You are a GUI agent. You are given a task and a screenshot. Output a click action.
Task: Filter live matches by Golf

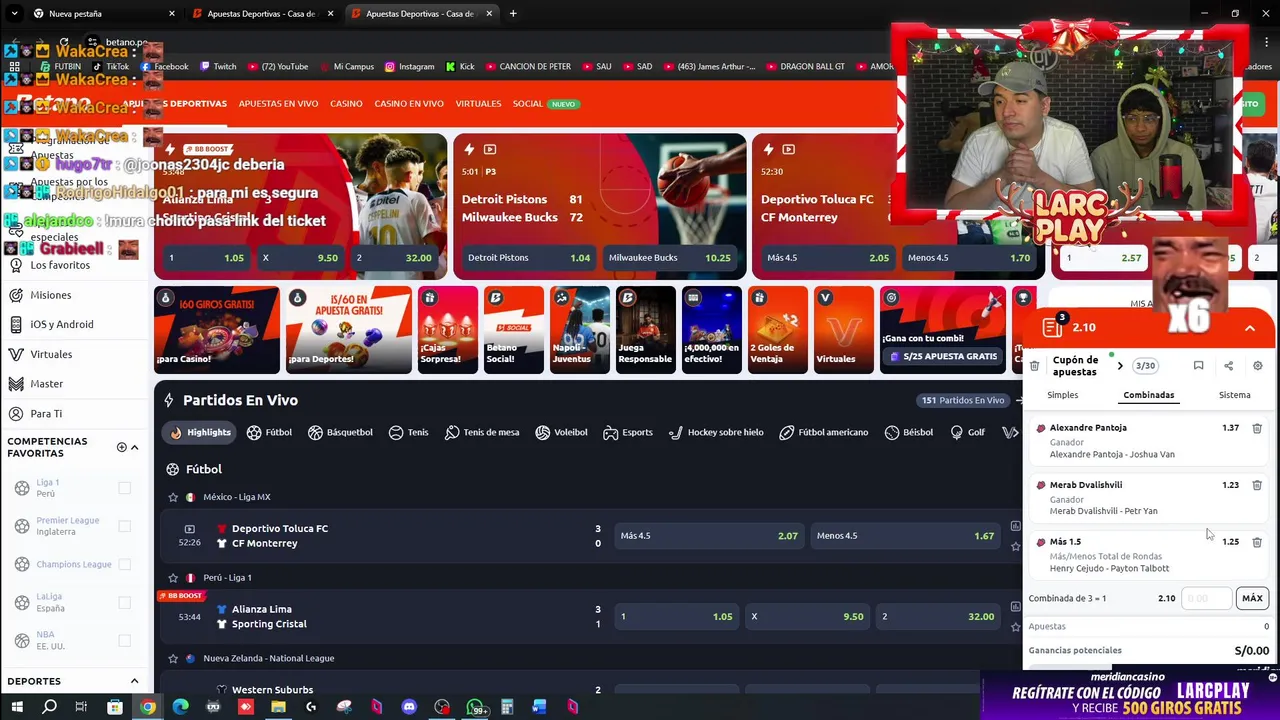[966, 432]
